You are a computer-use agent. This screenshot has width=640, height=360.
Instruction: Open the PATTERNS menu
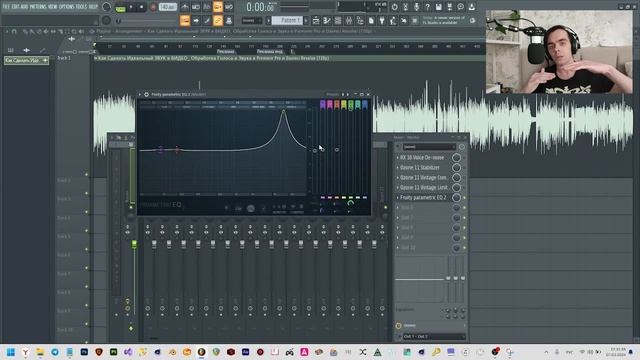(x=38, y=7)
